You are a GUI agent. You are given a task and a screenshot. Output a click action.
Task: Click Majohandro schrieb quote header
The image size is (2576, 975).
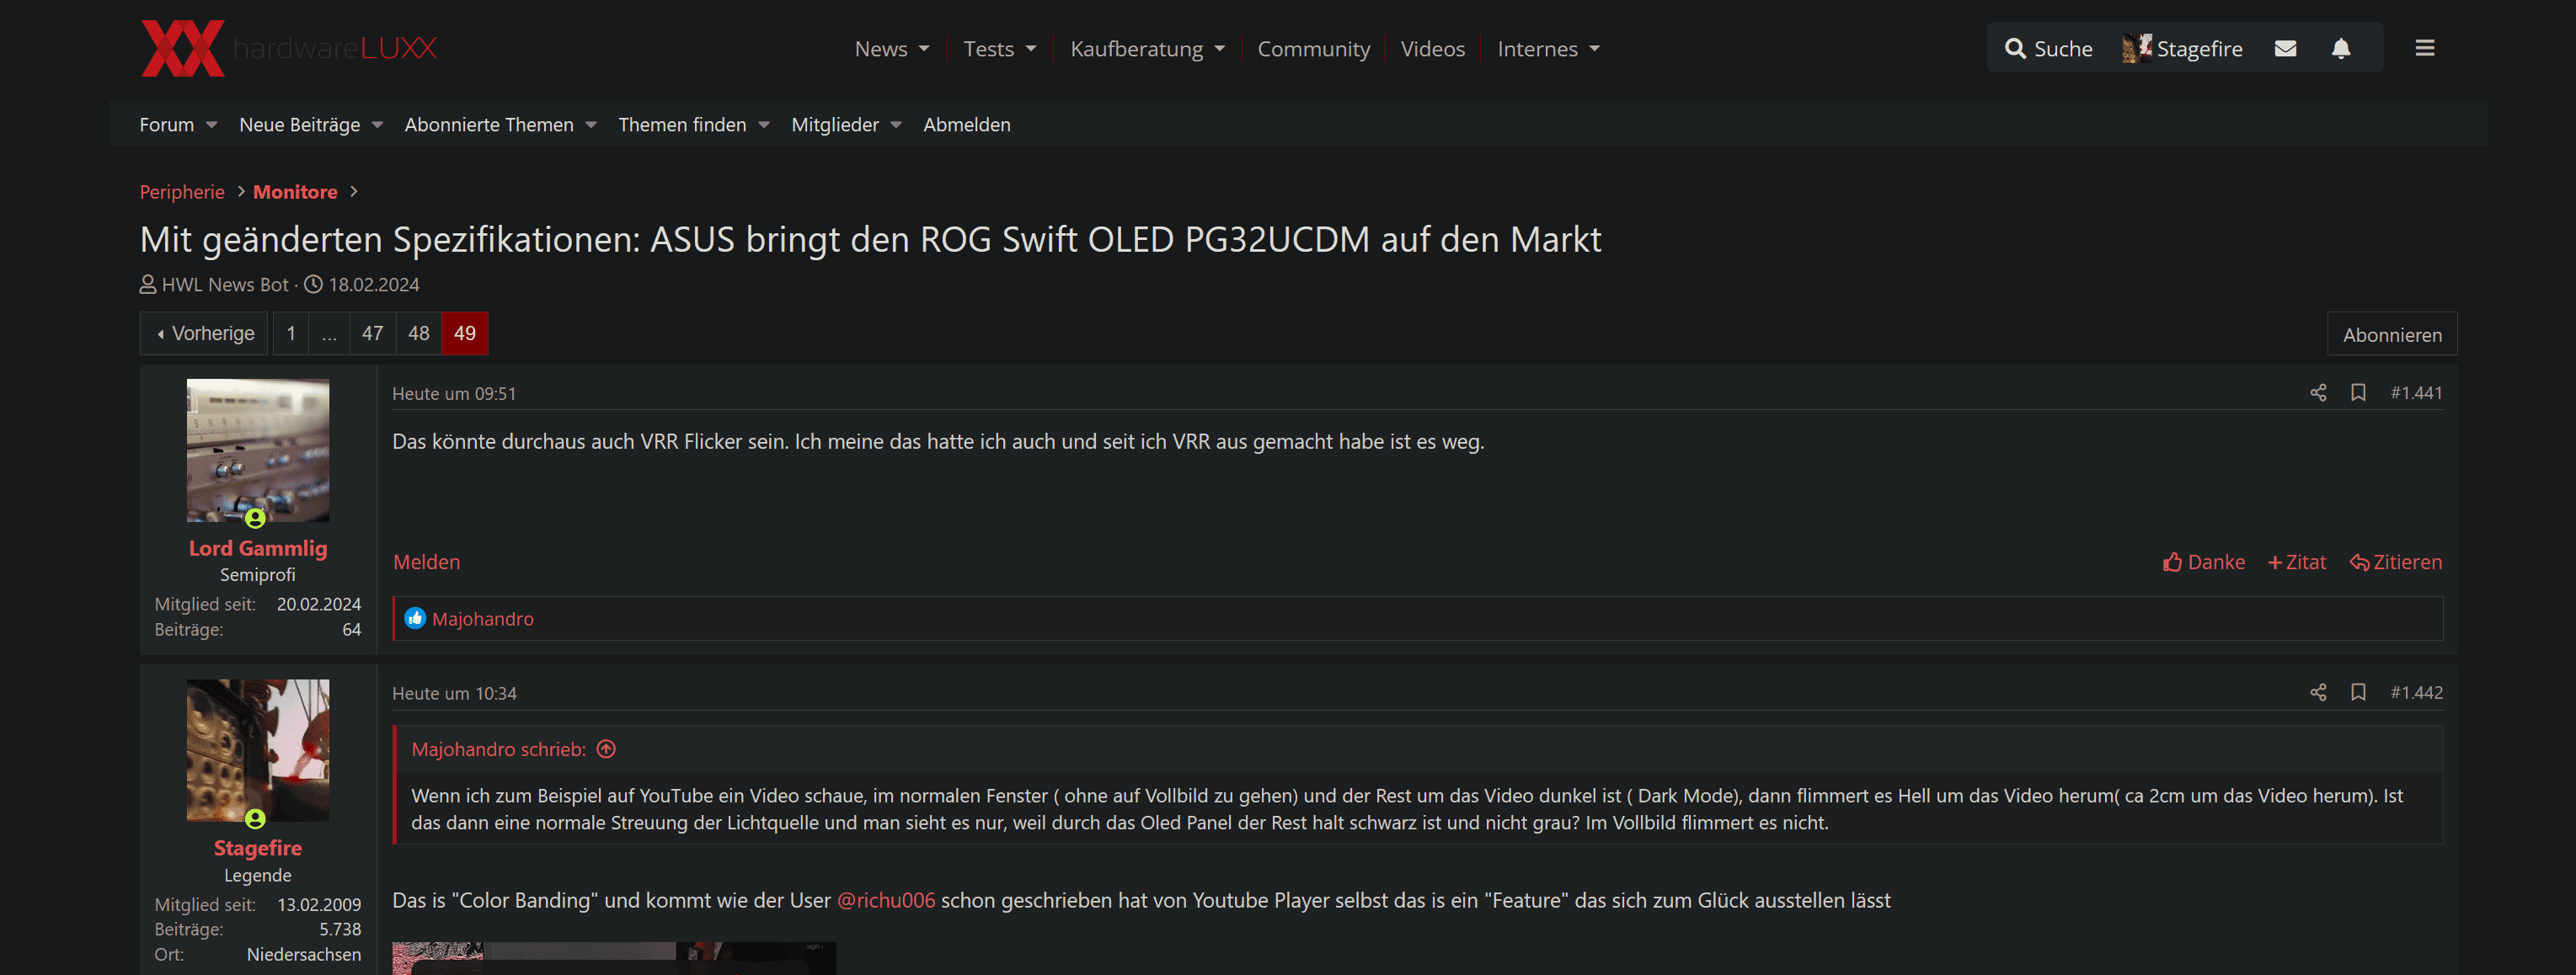pos(499,749)
